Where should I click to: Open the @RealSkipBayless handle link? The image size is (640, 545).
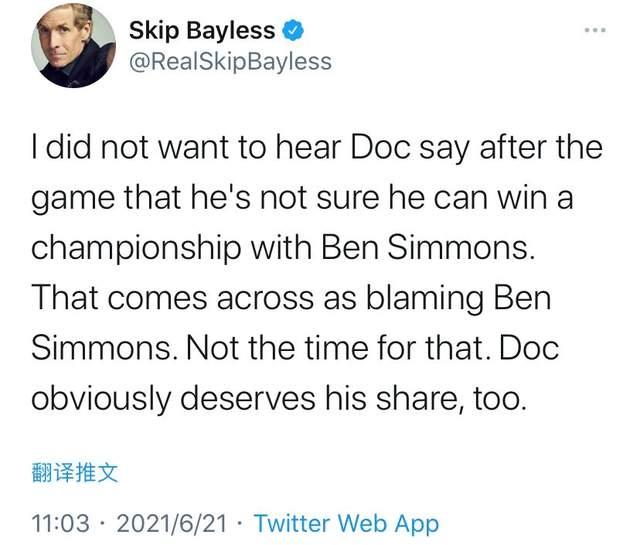[229, 61]
